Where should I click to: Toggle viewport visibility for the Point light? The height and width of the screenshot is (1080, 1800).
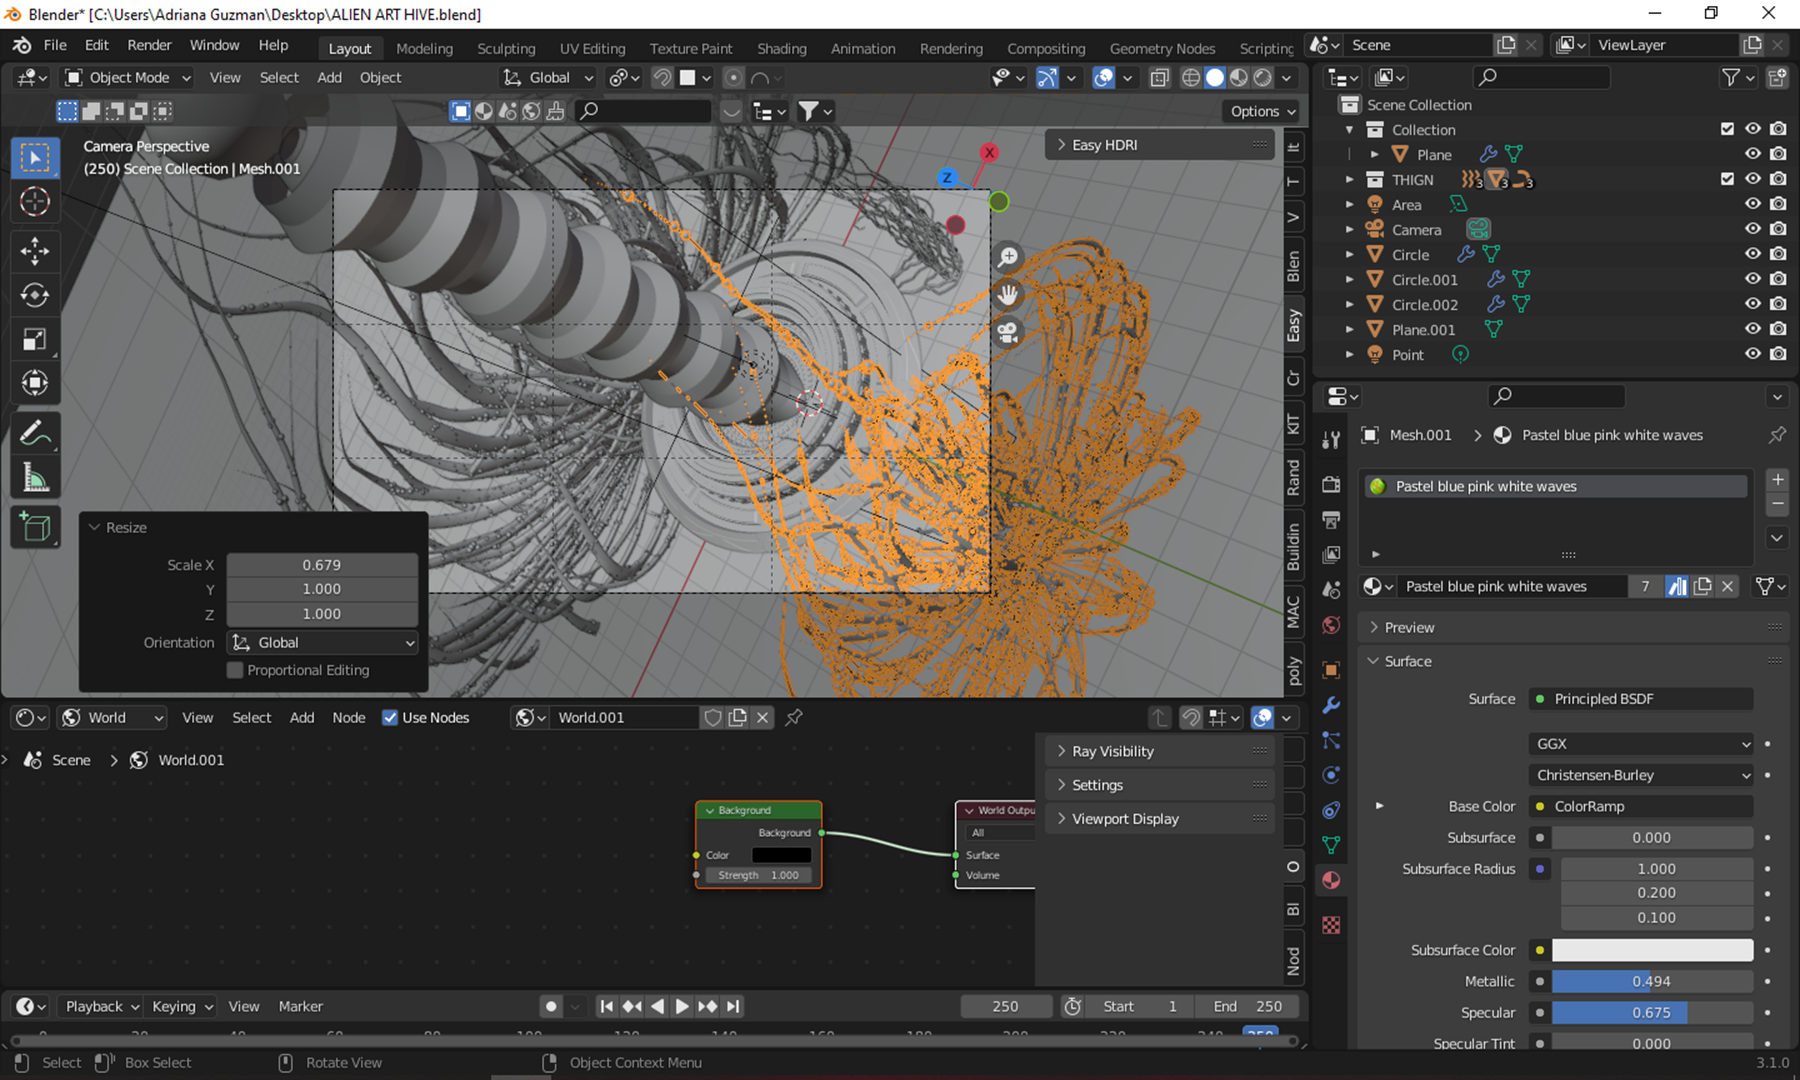(x=1753, y=354)
